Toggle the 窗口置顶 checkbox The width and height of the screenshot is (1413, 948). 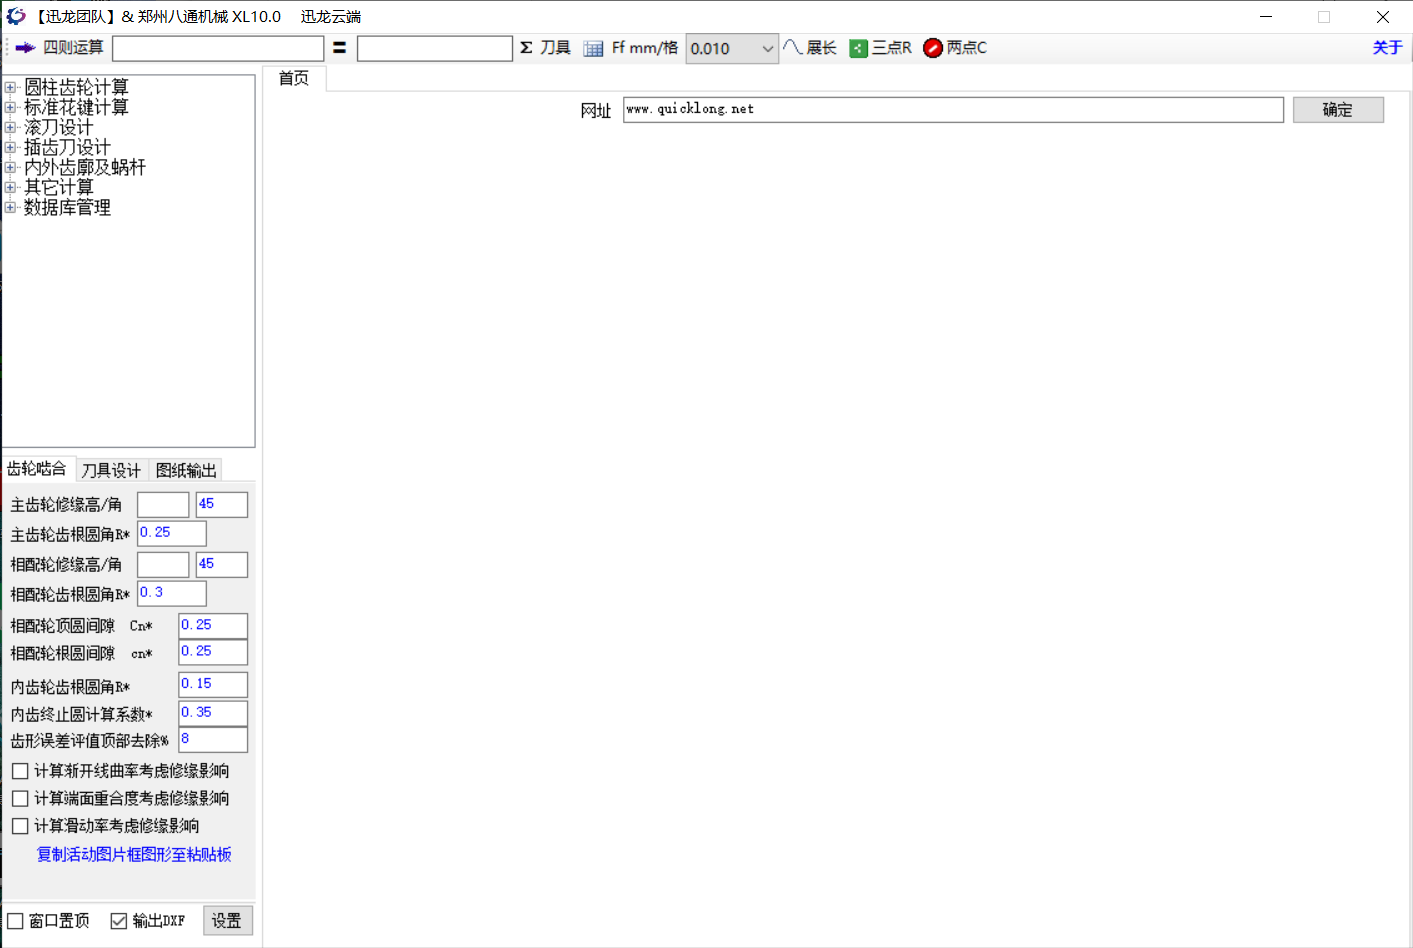click(x=16, y=921)
